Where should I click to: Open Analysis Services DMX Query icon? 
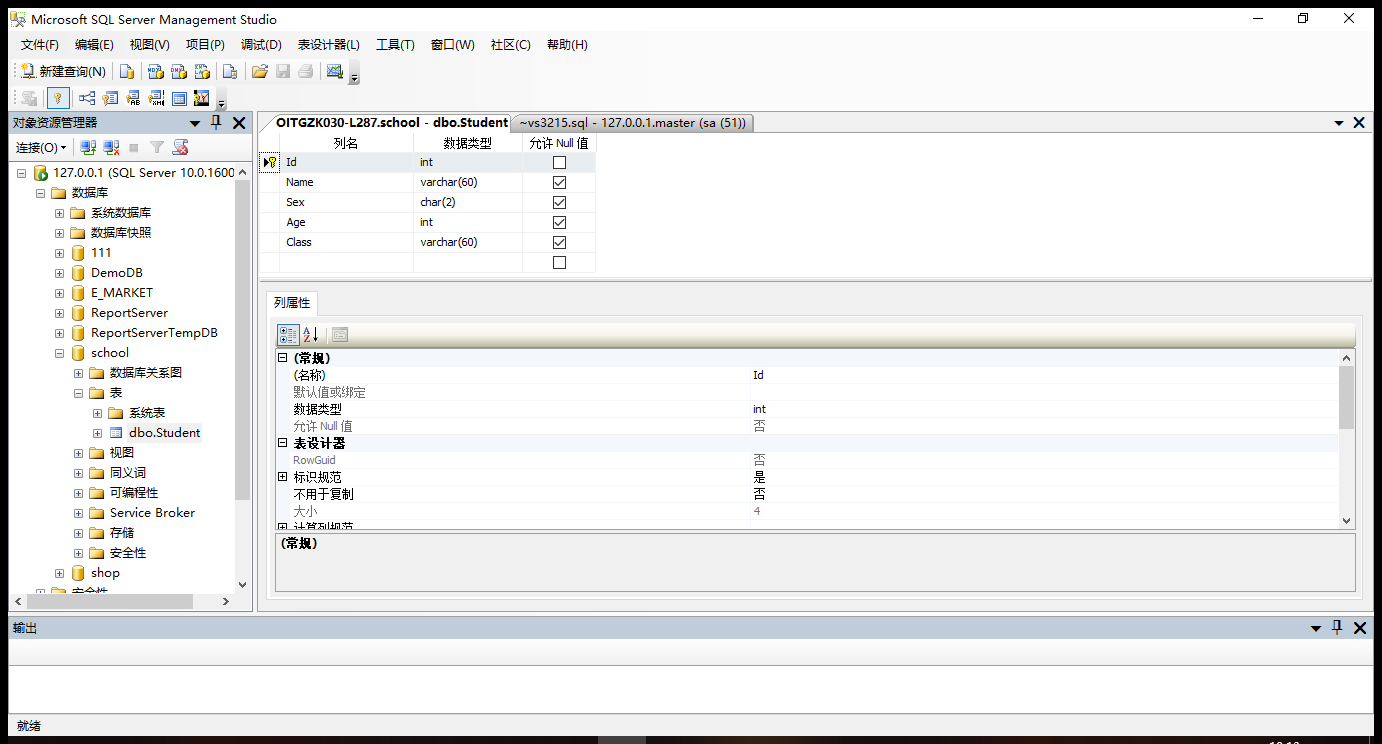(x=179, y=71)
